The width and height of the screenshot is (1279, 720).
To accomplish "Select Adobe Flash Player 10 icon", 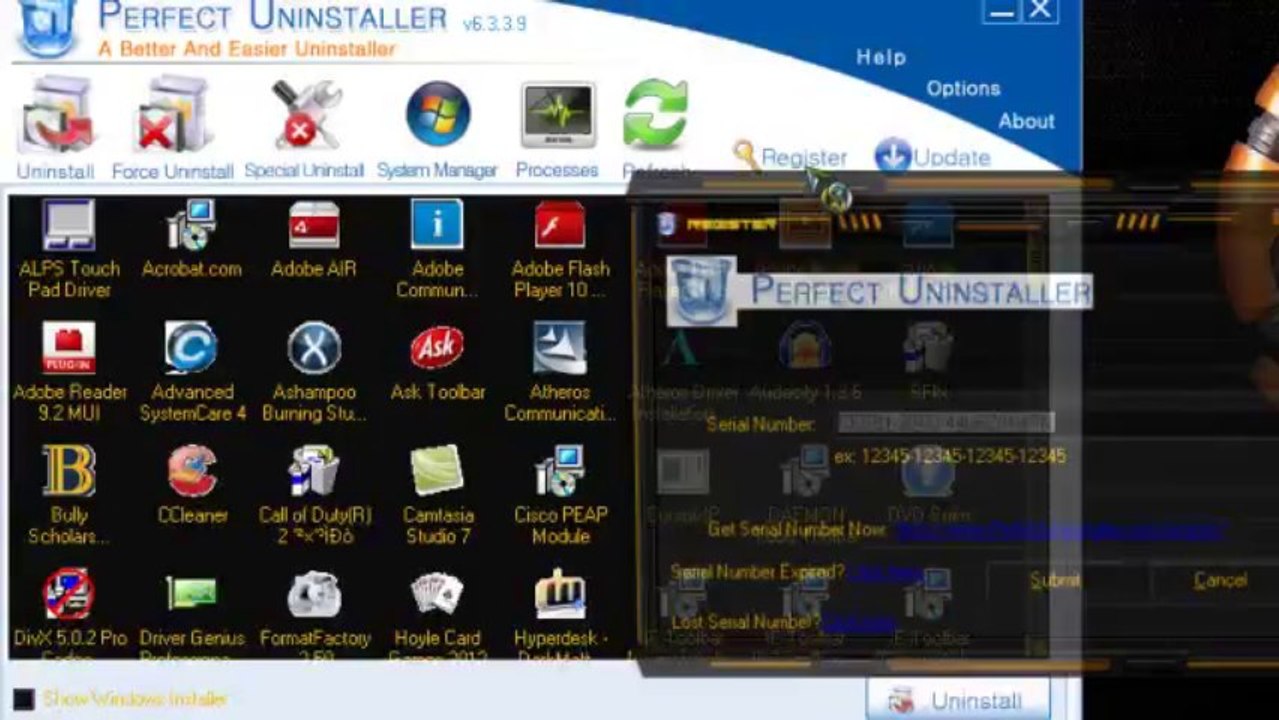I will 560,249.
